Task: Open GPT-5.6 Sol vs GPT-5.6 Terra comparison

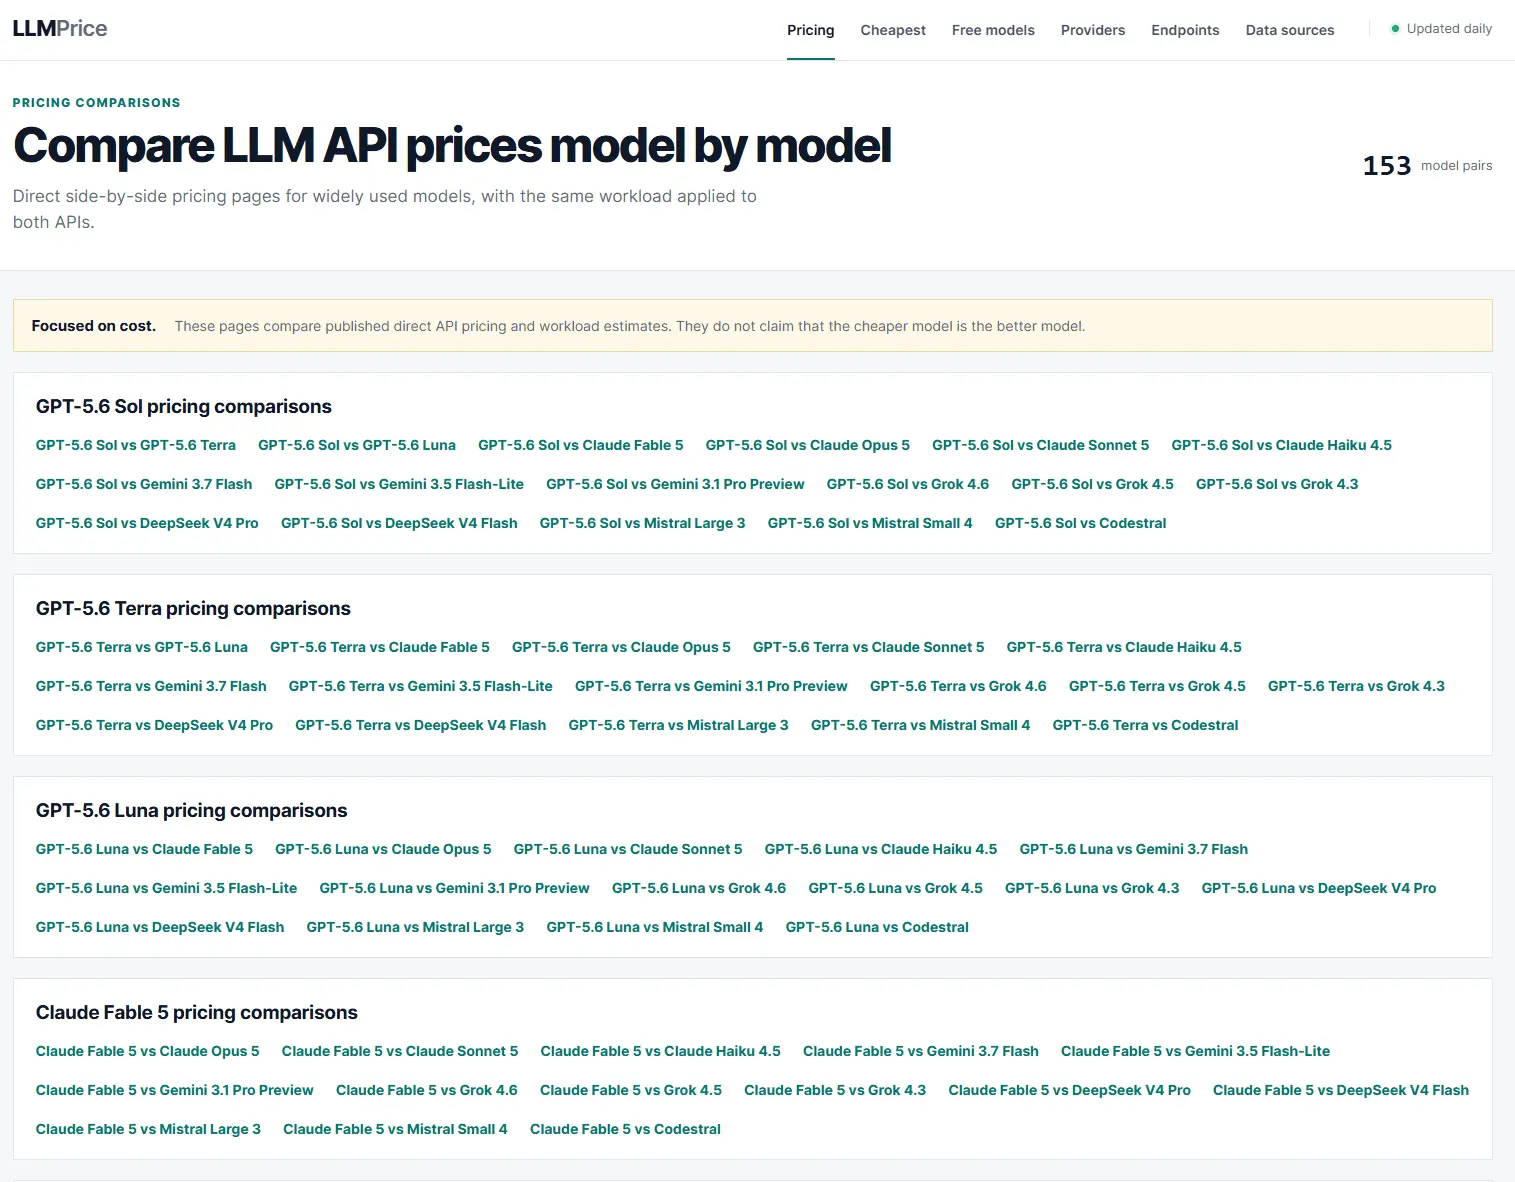Action: coord(136,445)
